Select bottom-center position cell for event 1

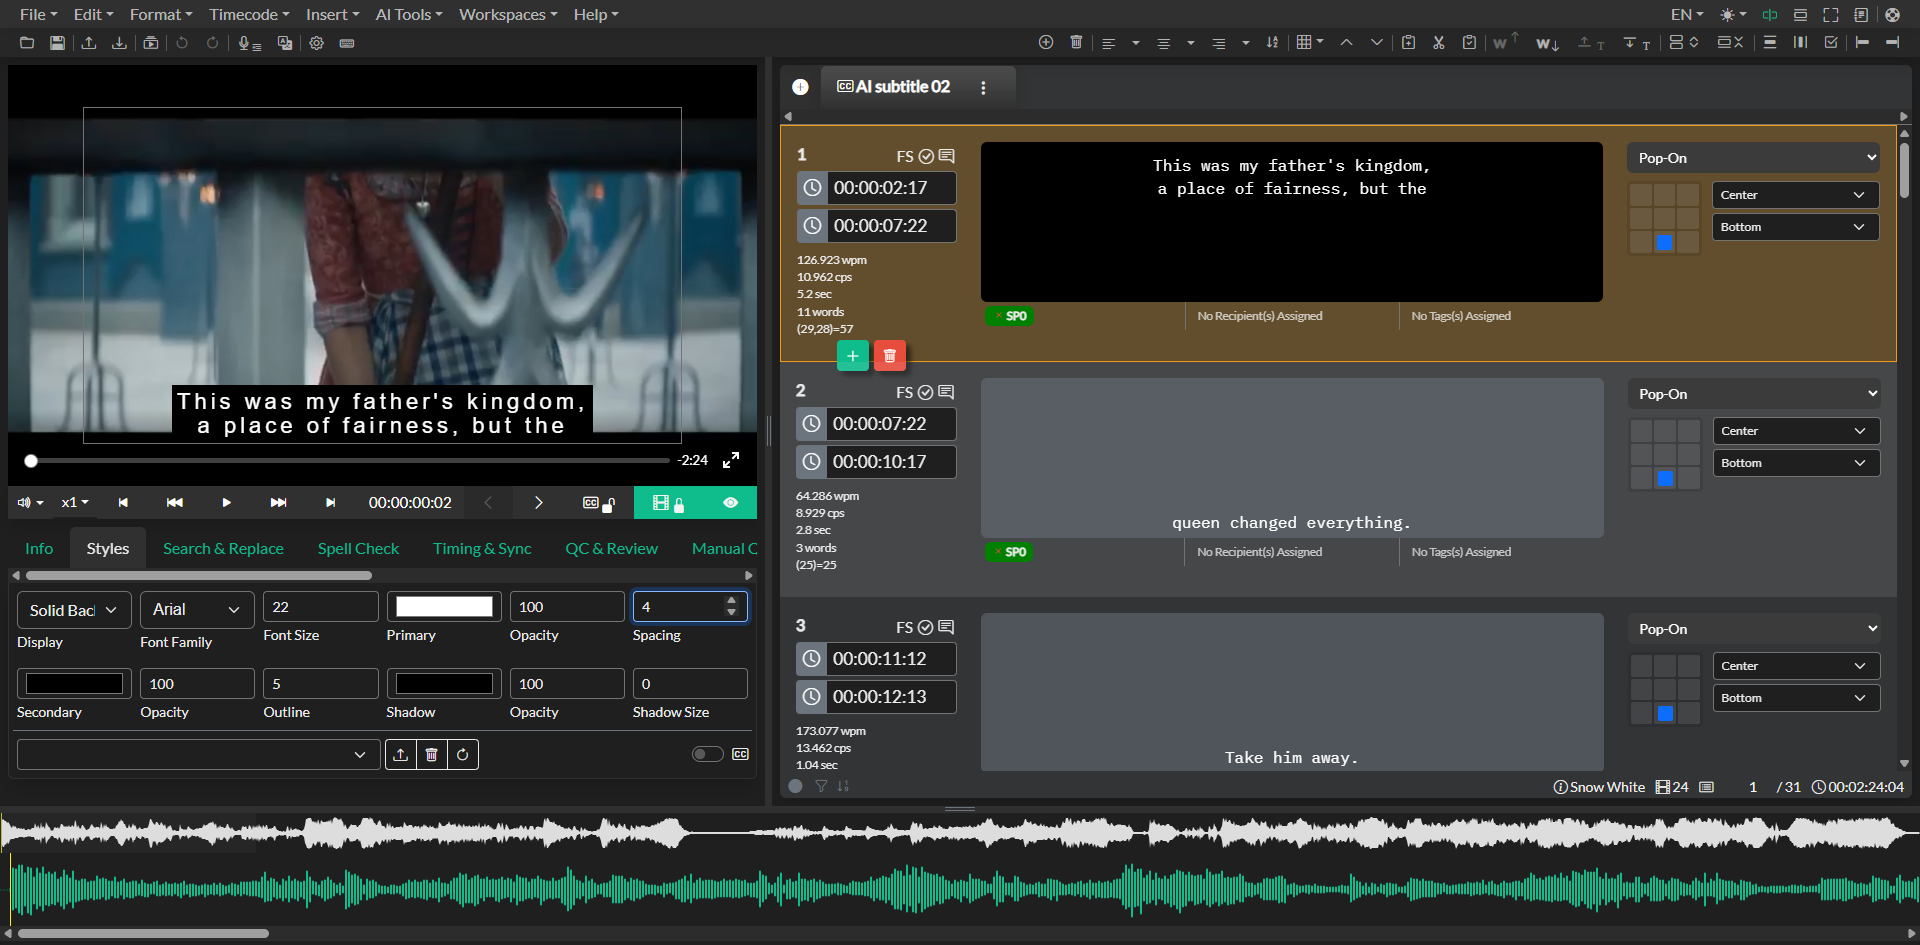pyautogui.click(x=1665, y=243)
